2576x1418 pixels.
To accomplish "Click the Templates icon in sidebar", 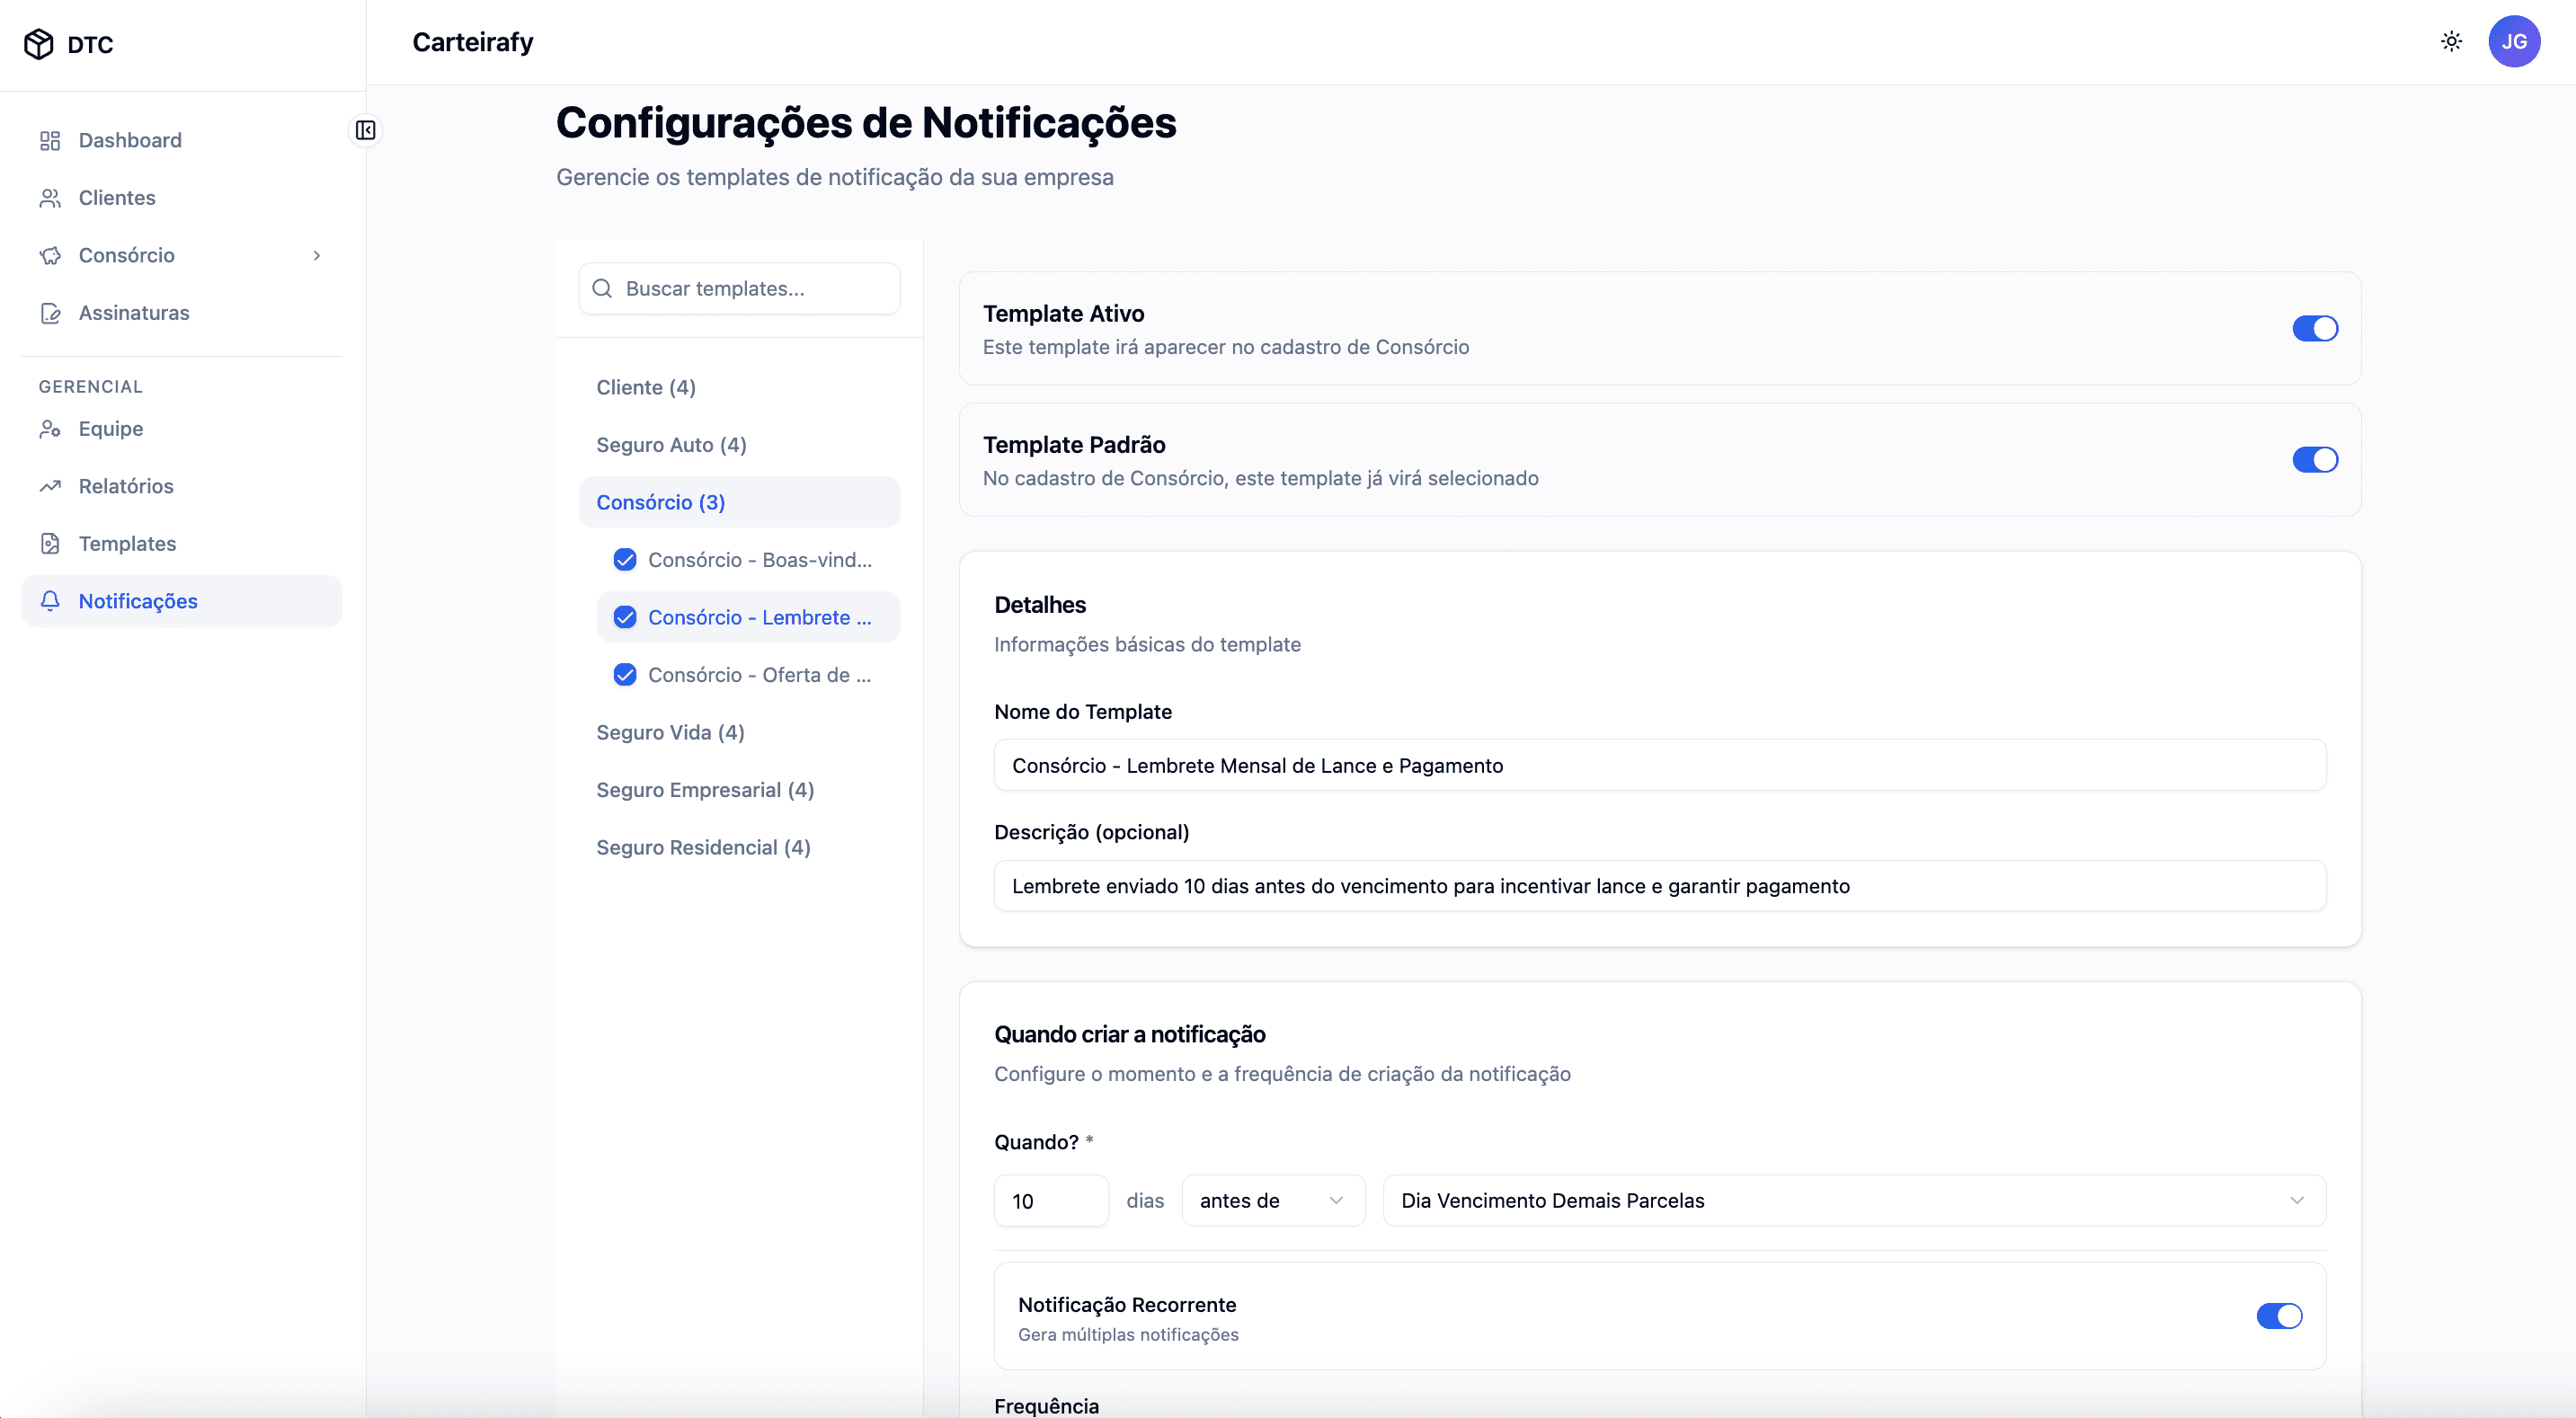I will [51, 543].
